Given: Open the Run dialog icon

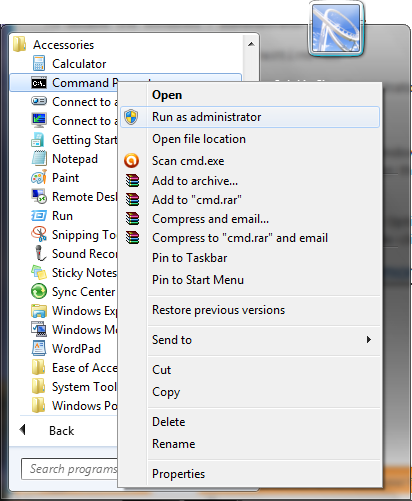Looking at the screenshot, I should [x=39, y=216].
